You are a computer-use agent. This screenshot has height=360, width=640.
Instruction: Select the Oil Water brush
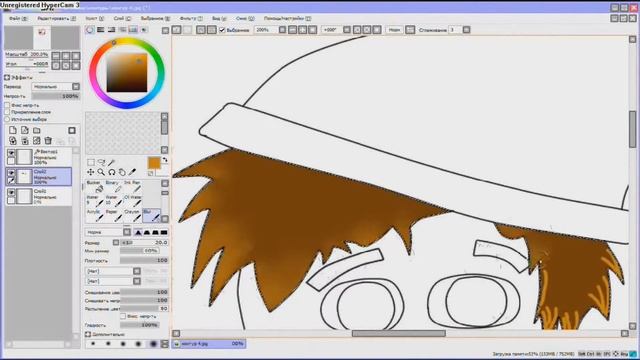pos(132,201)
